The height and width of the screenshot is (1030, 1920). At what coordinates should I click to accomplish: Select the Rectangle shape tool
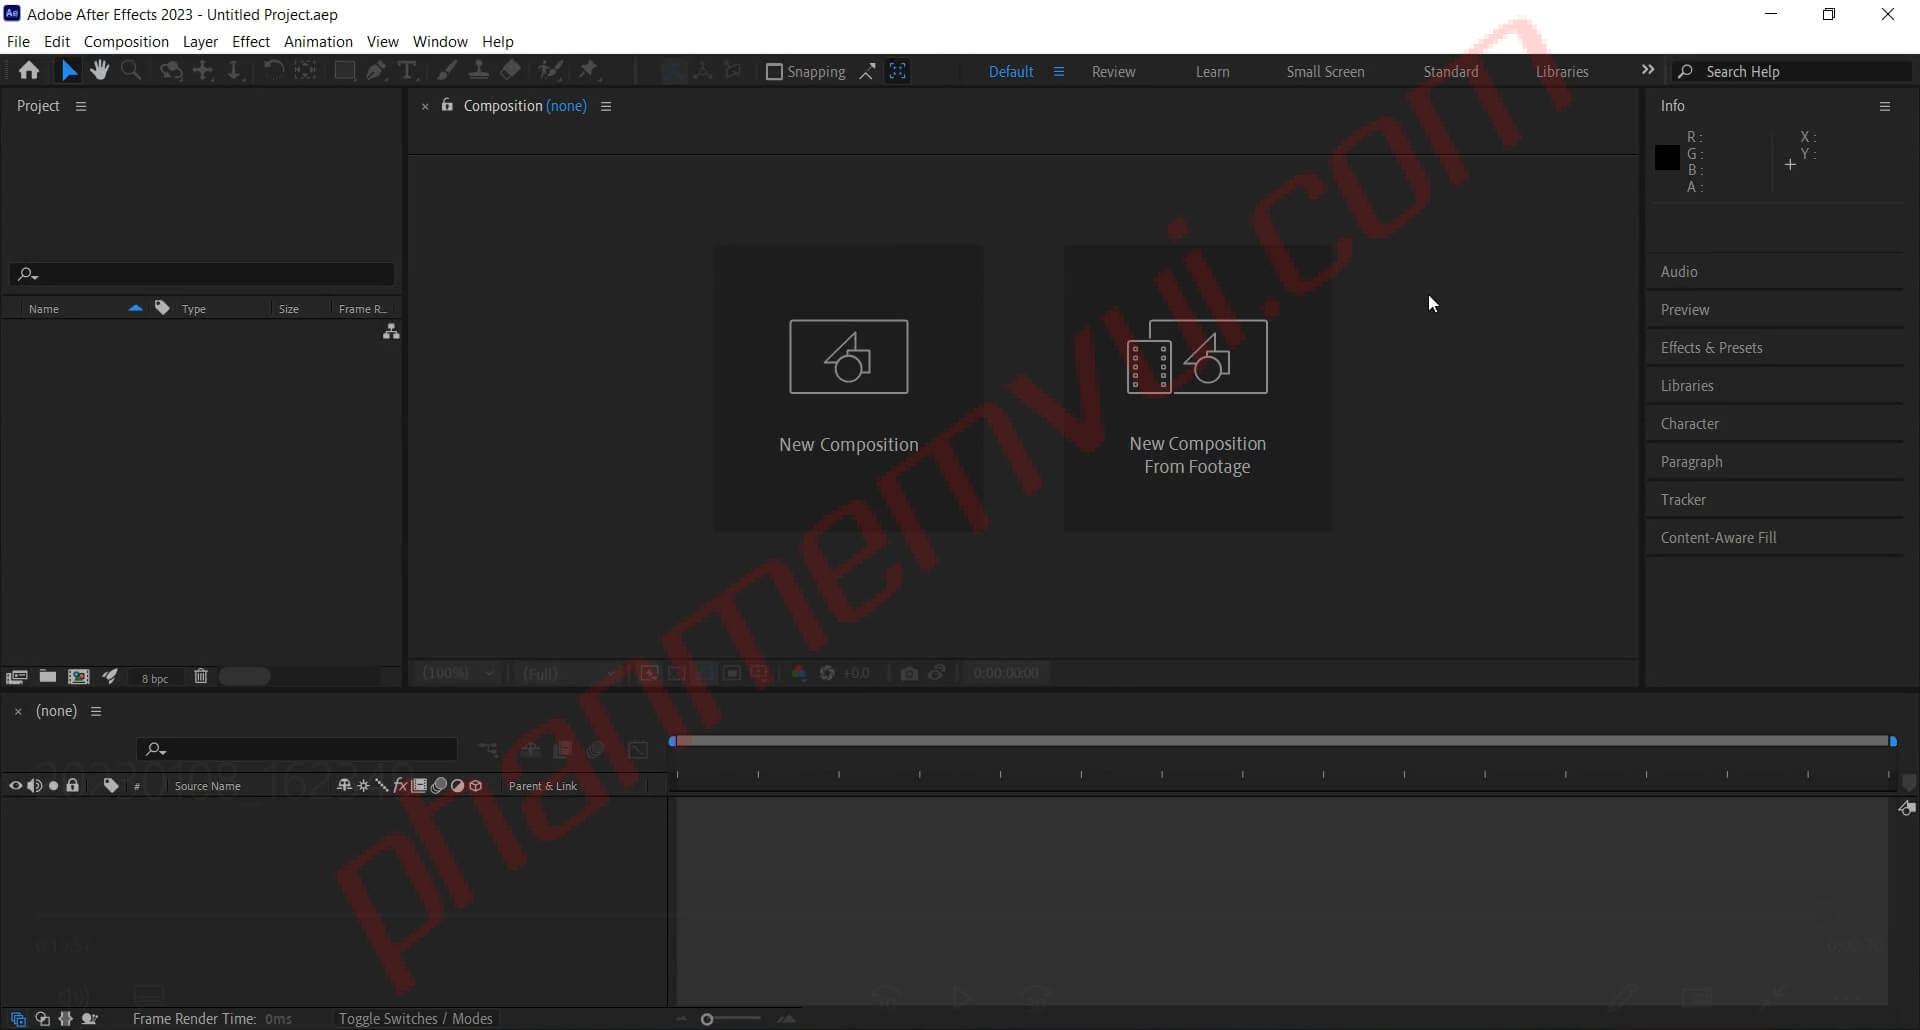click(x=344, y=71)
